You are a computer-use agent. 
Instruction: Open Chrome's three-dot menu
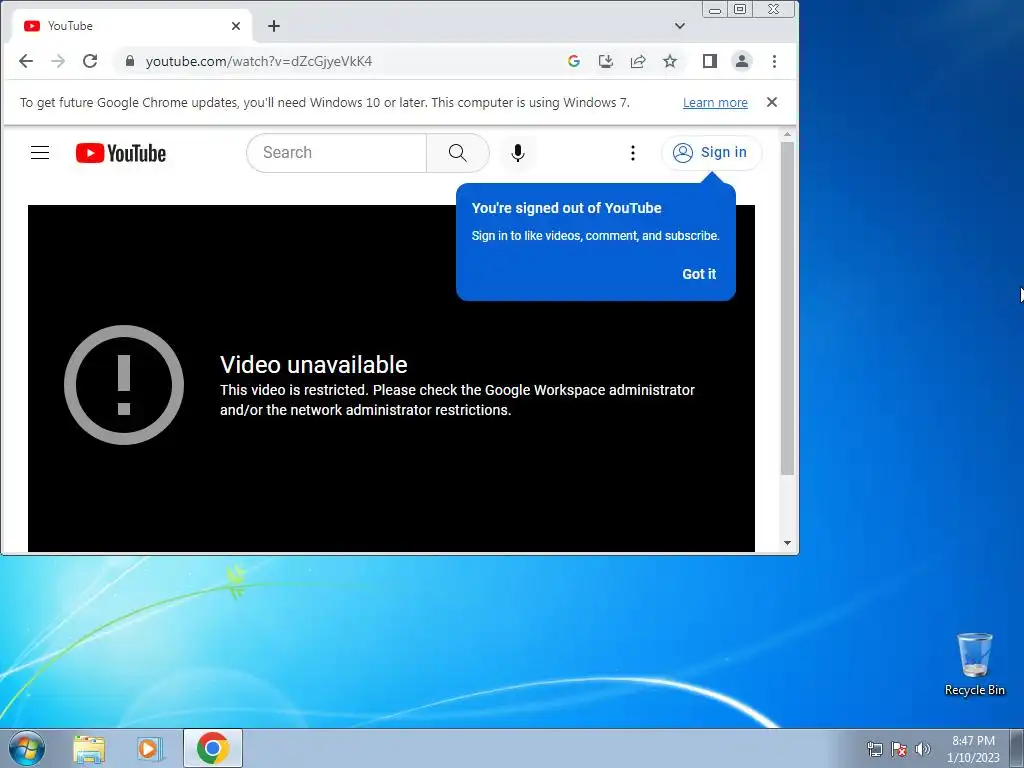click(x=775, y=61)
